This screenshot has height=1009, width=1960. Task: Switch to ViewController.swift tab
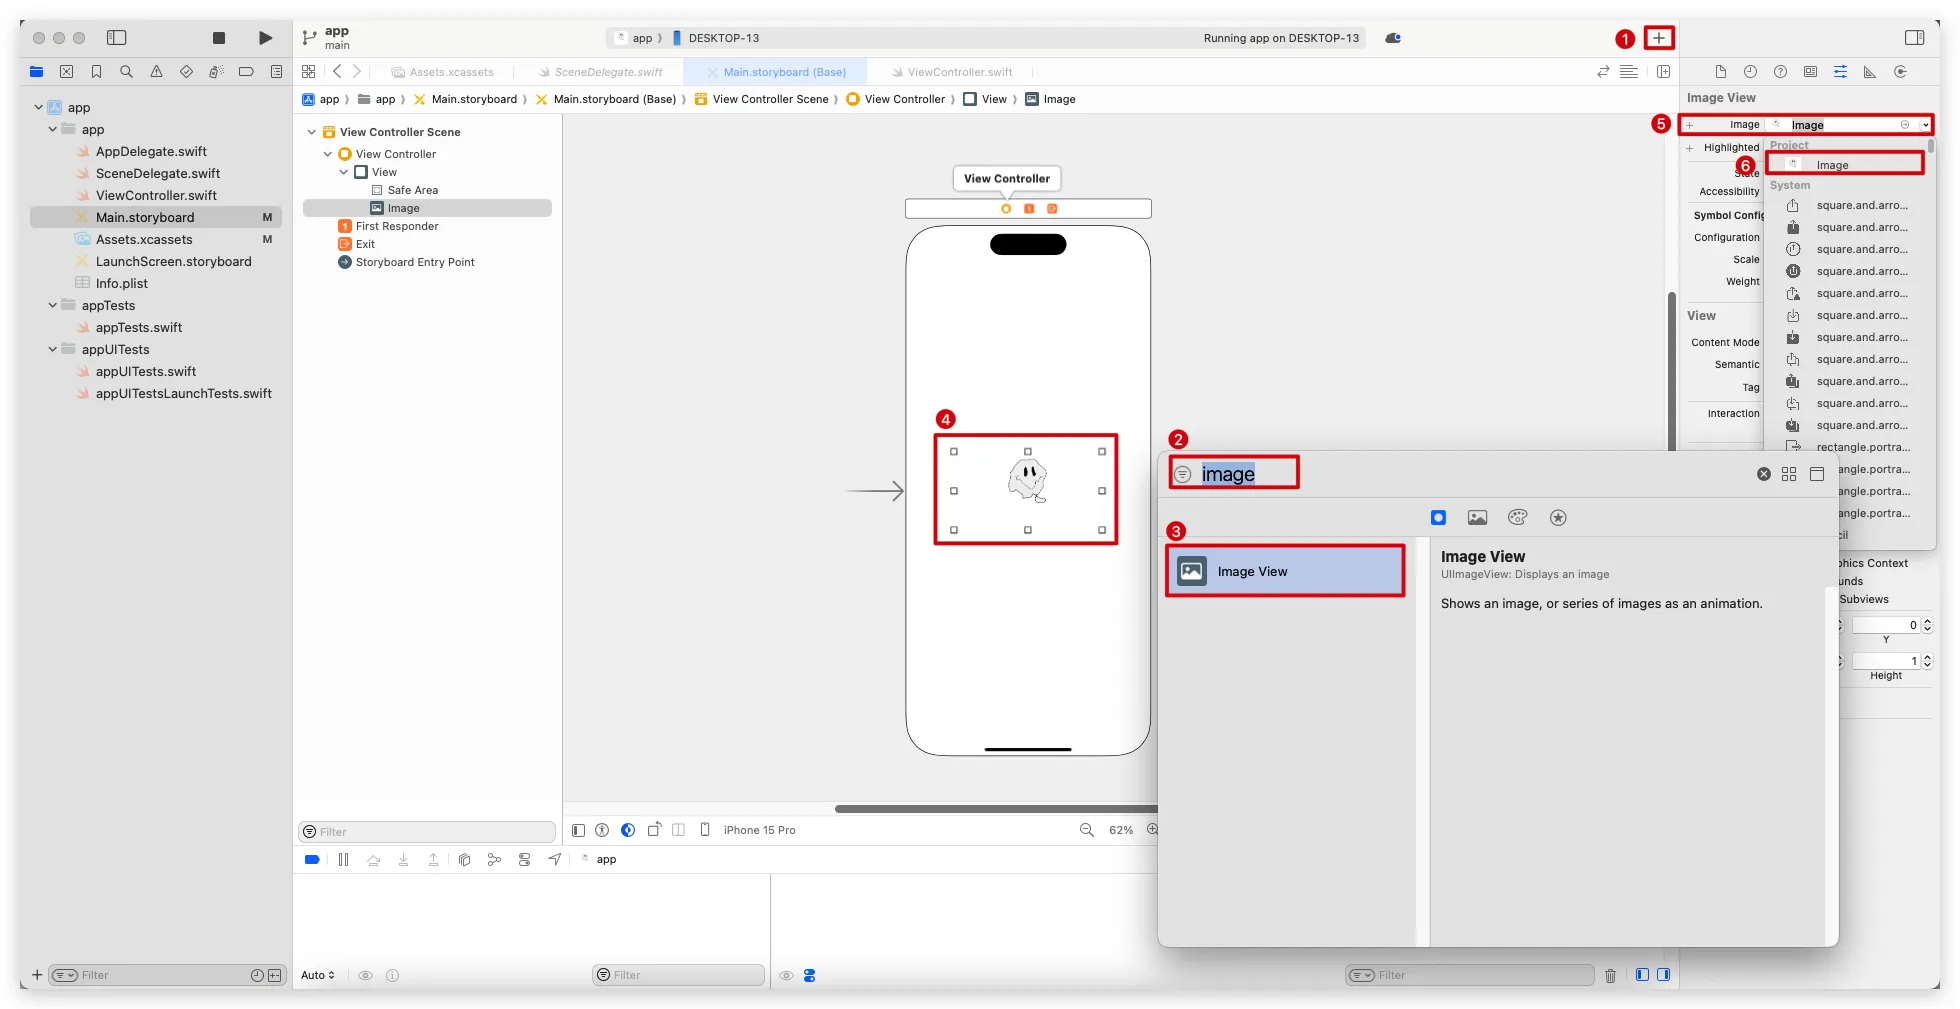pyautogui.click(x=959, y=72)
